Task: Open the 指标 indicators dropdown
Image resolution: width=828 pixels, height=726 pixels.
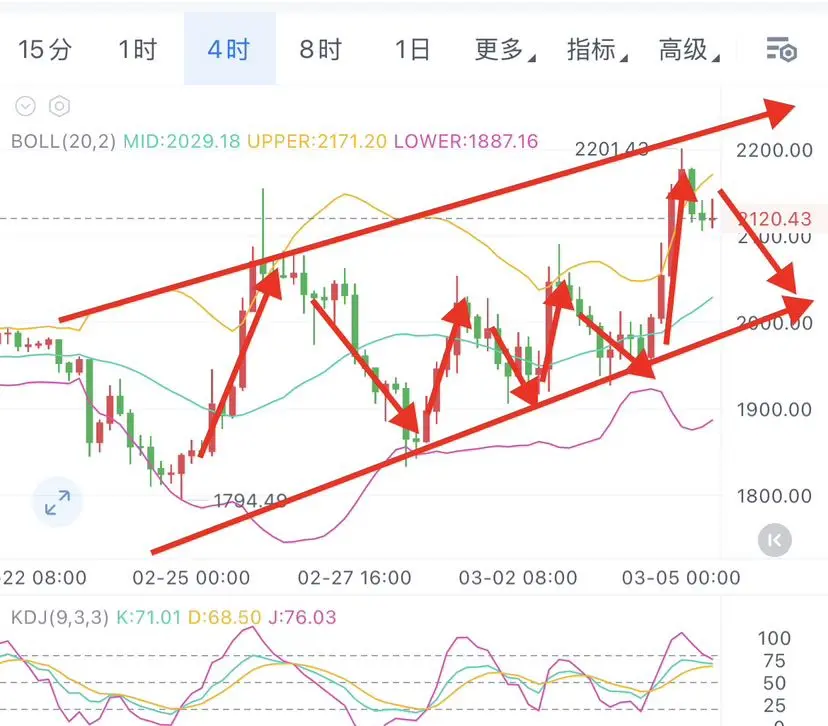Action: (x=597, y=50)
